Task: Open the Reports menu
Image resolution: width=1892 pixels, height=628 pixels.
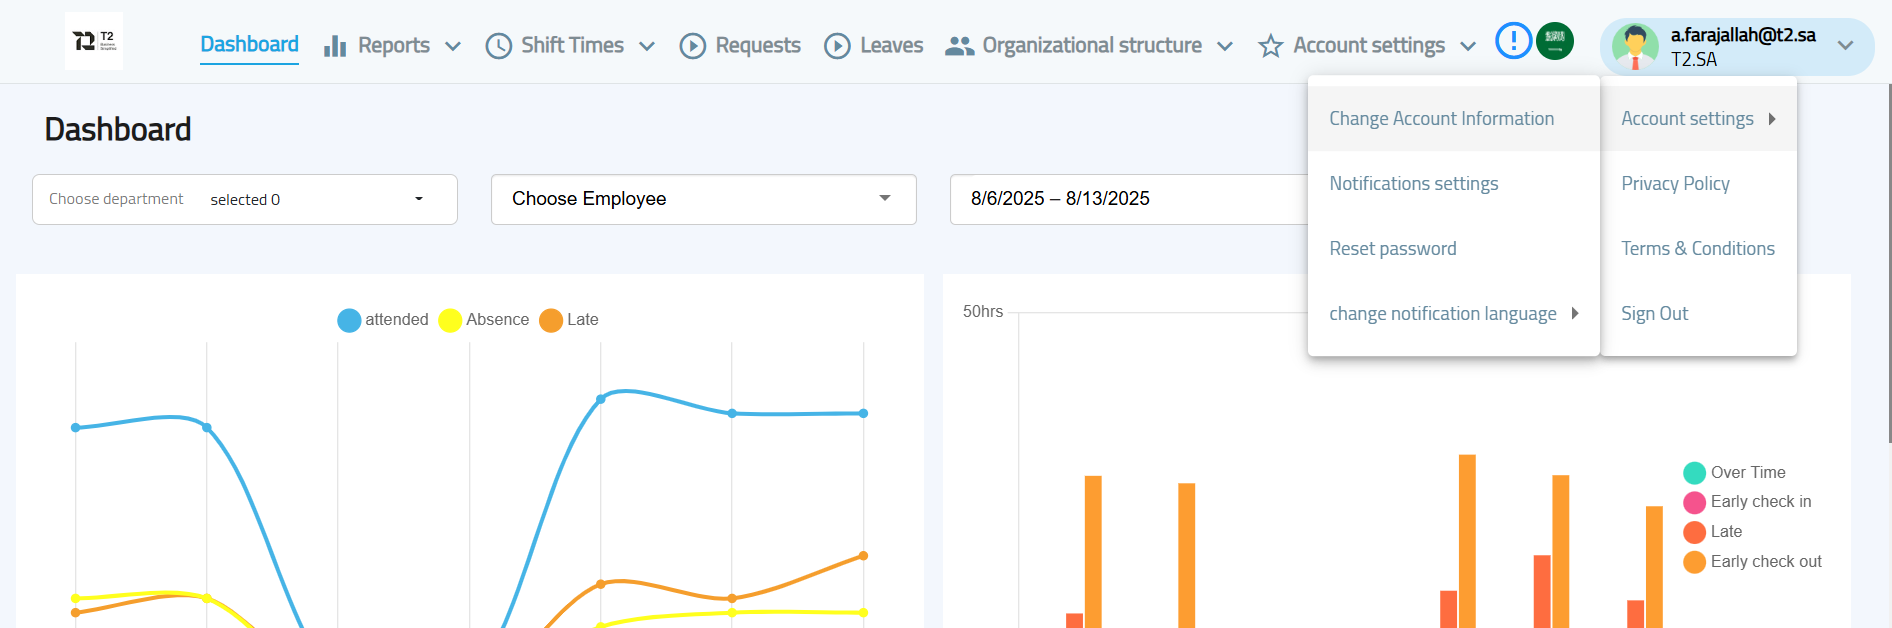Action: pyautogui.click(x=393, y=45)
